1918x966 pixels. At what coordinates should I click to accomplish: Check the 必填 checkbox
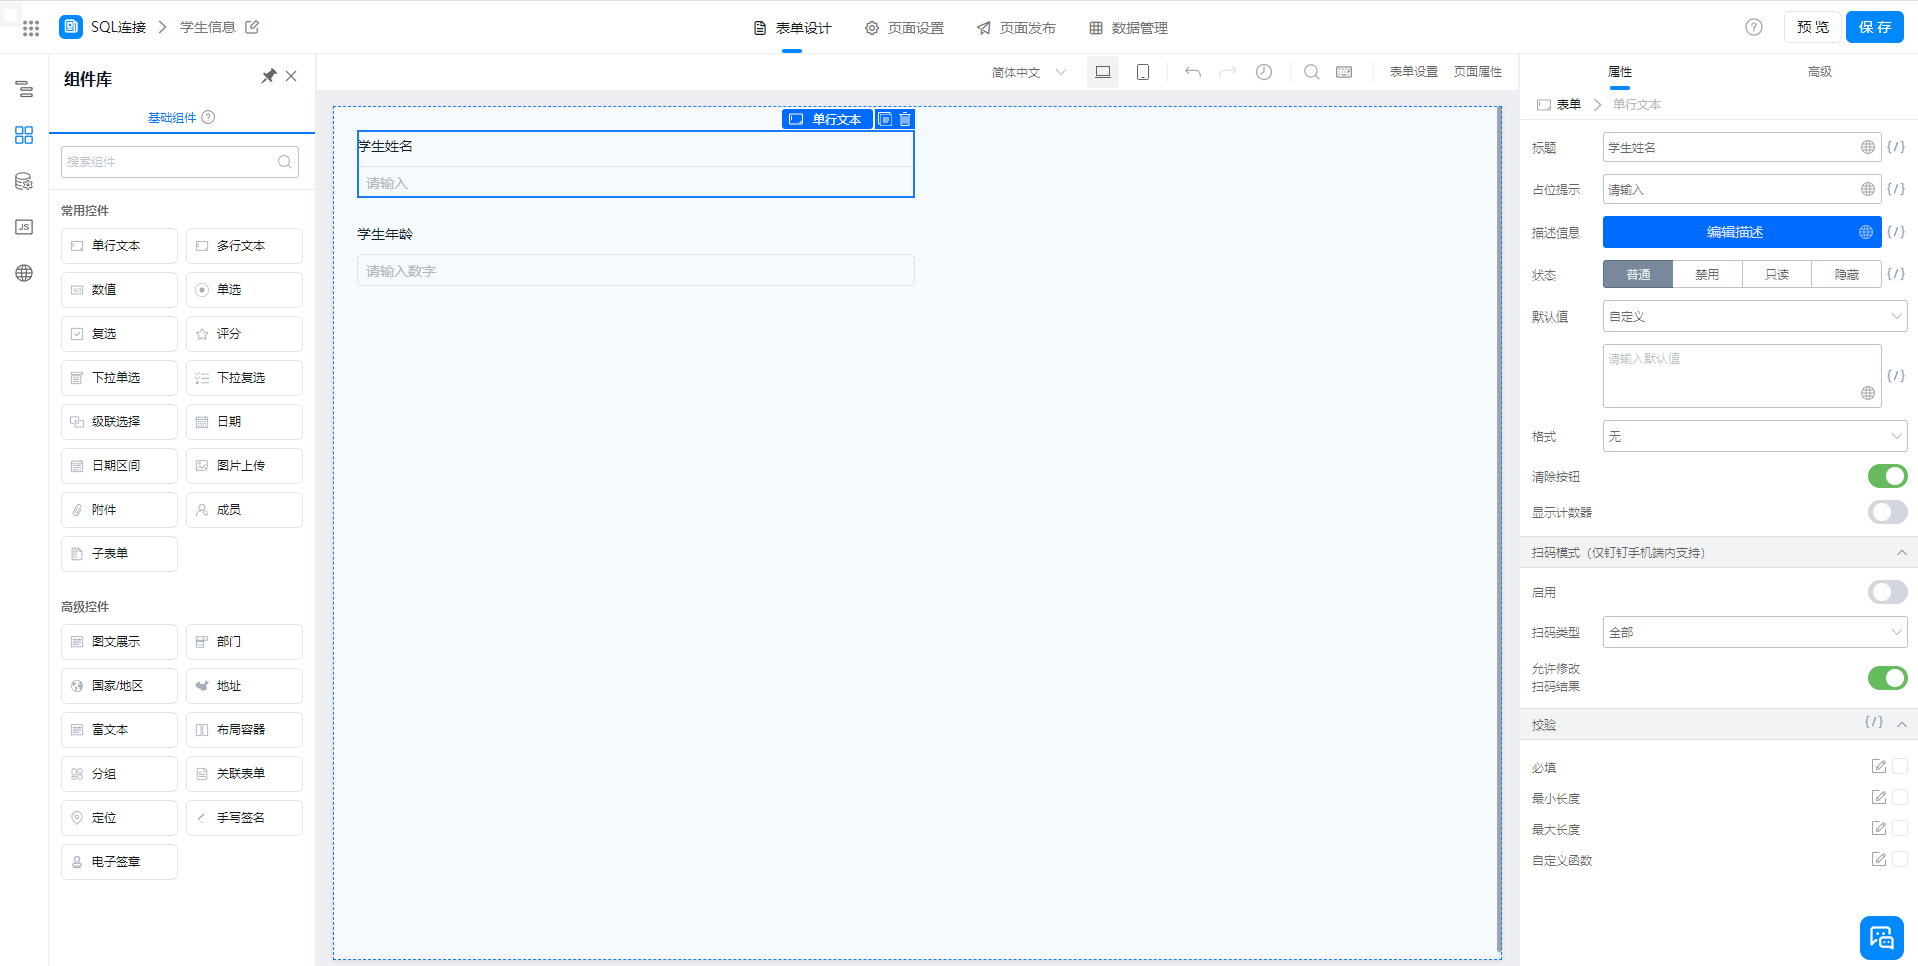point(1900,767)
